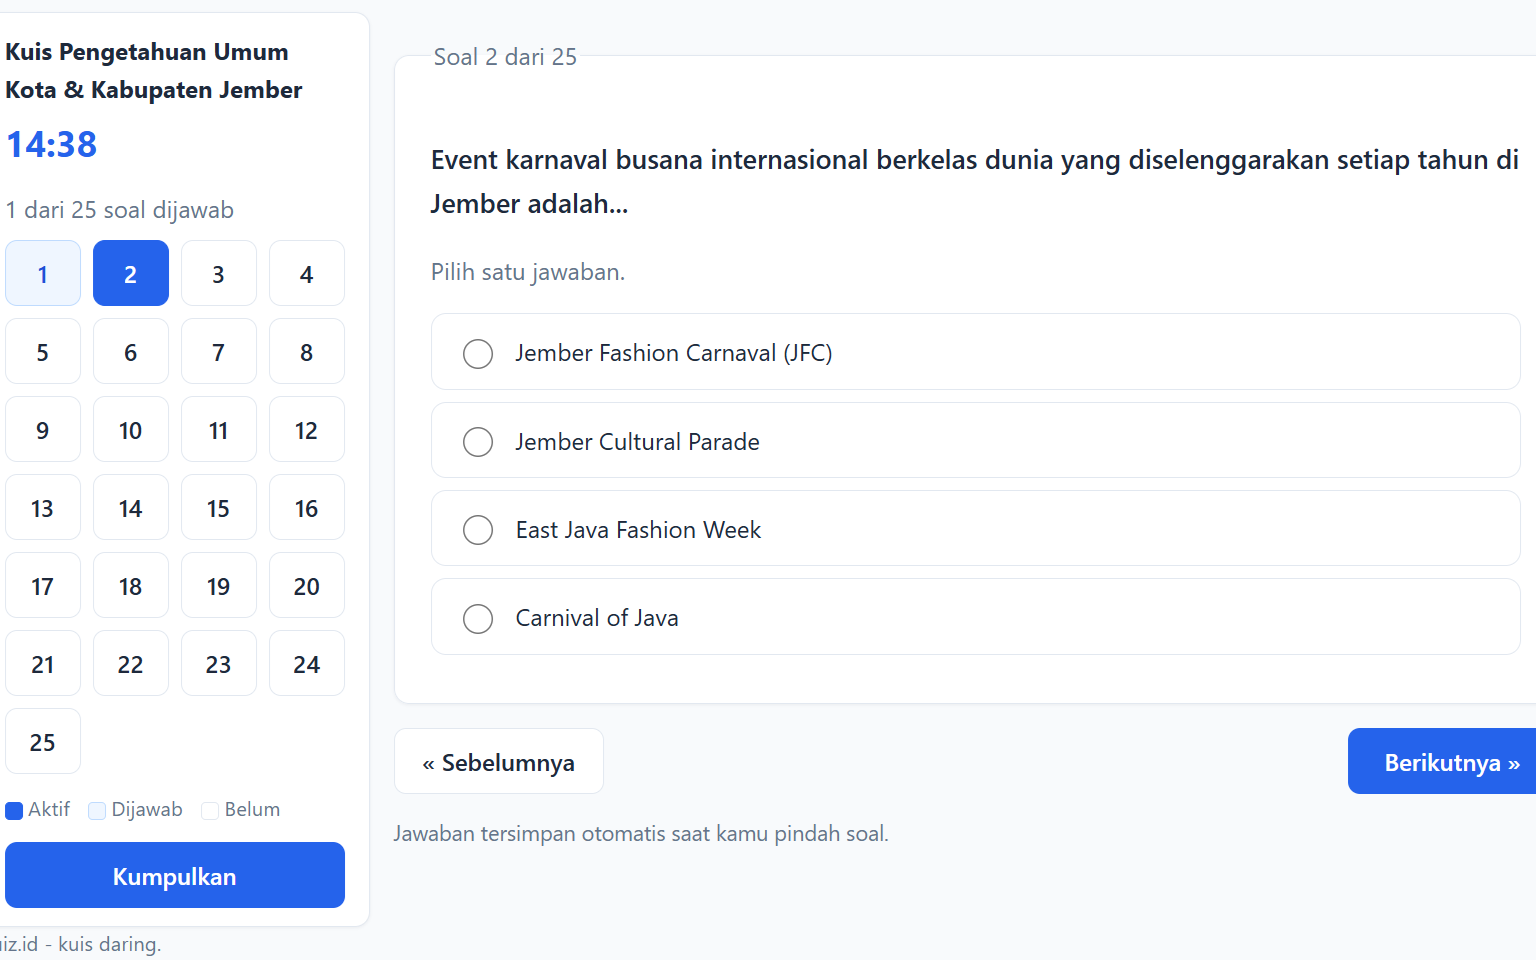Viewport: 1536px width, 960px height.
Task: Choose the Jember Cultural Parade option
Action: [x=975, y=441]
